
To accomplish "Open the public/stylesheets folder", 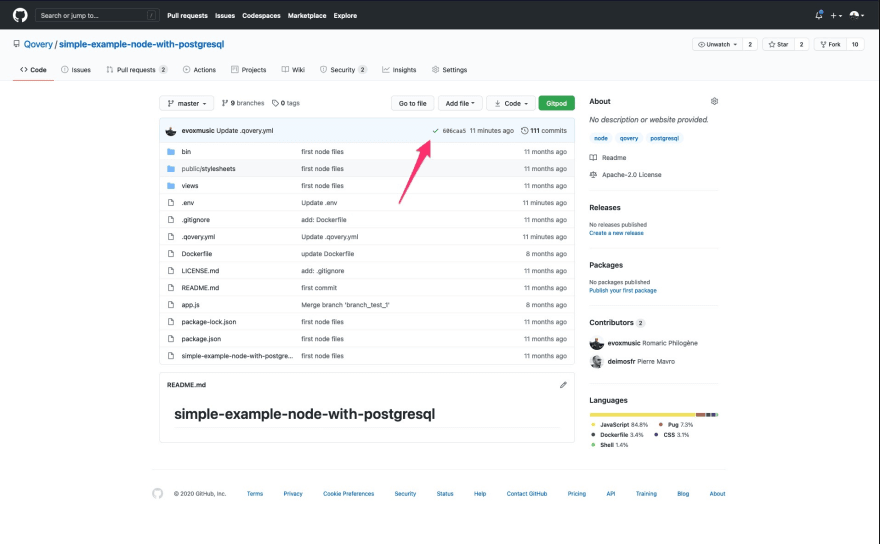I will tap(208, 168).
